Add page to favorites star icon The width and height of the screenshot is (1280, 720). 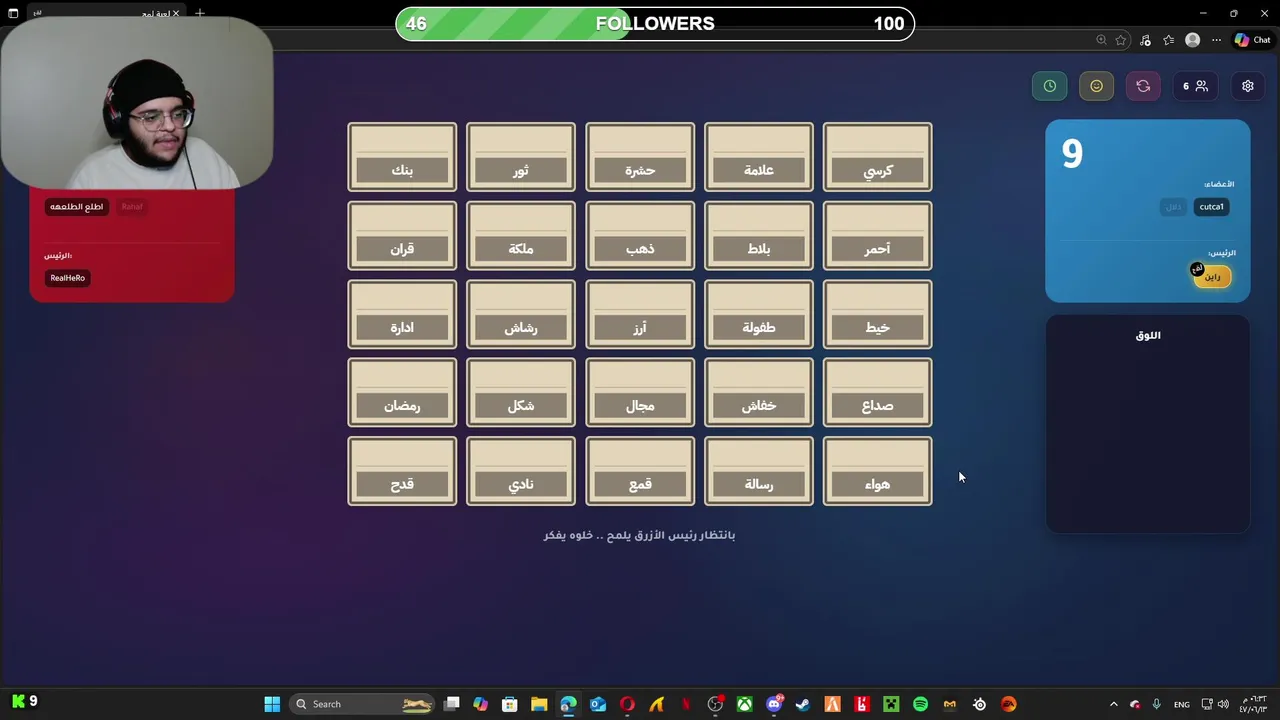[1121, 40]
